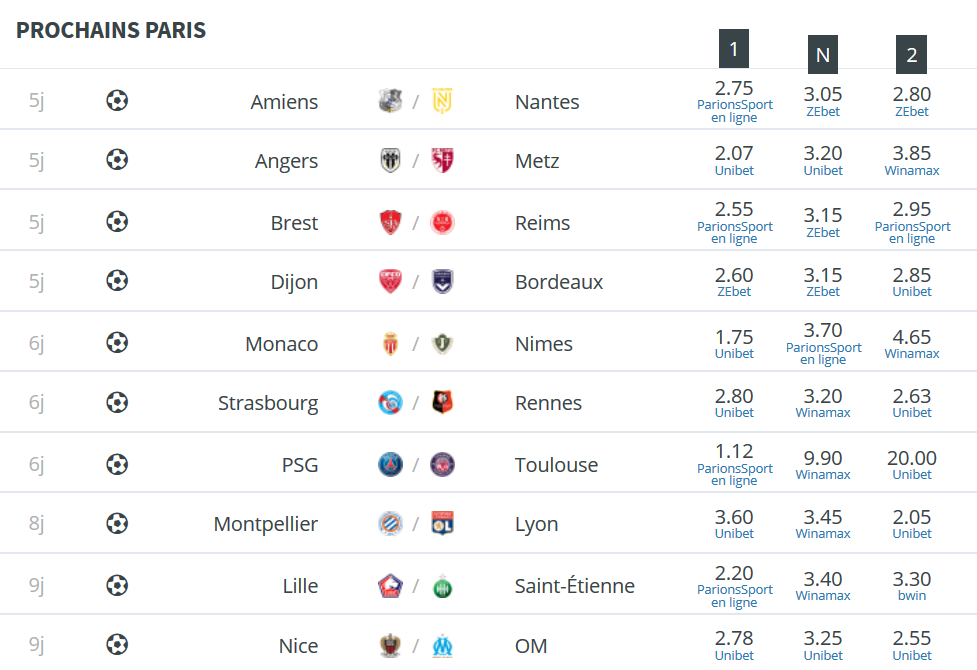Open 3.85 Winamax odds for Metz
The height and width of the screenshot is (670, 977).
click(x=912, y=160)
